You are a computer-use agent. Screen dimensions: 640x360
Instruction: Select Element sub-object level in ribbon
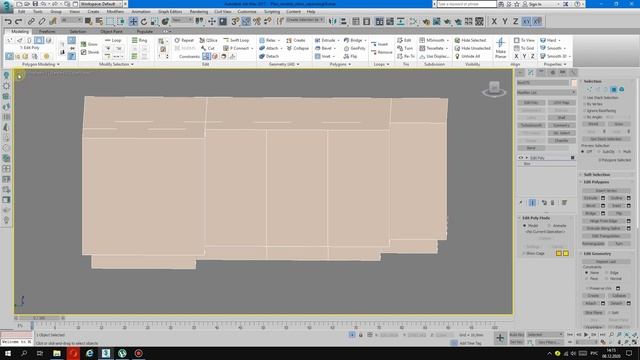(x=49, y=40)
